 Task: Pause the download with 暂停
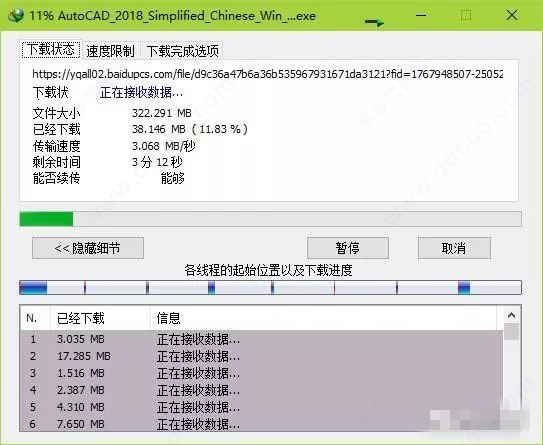[x=348, y=248]
